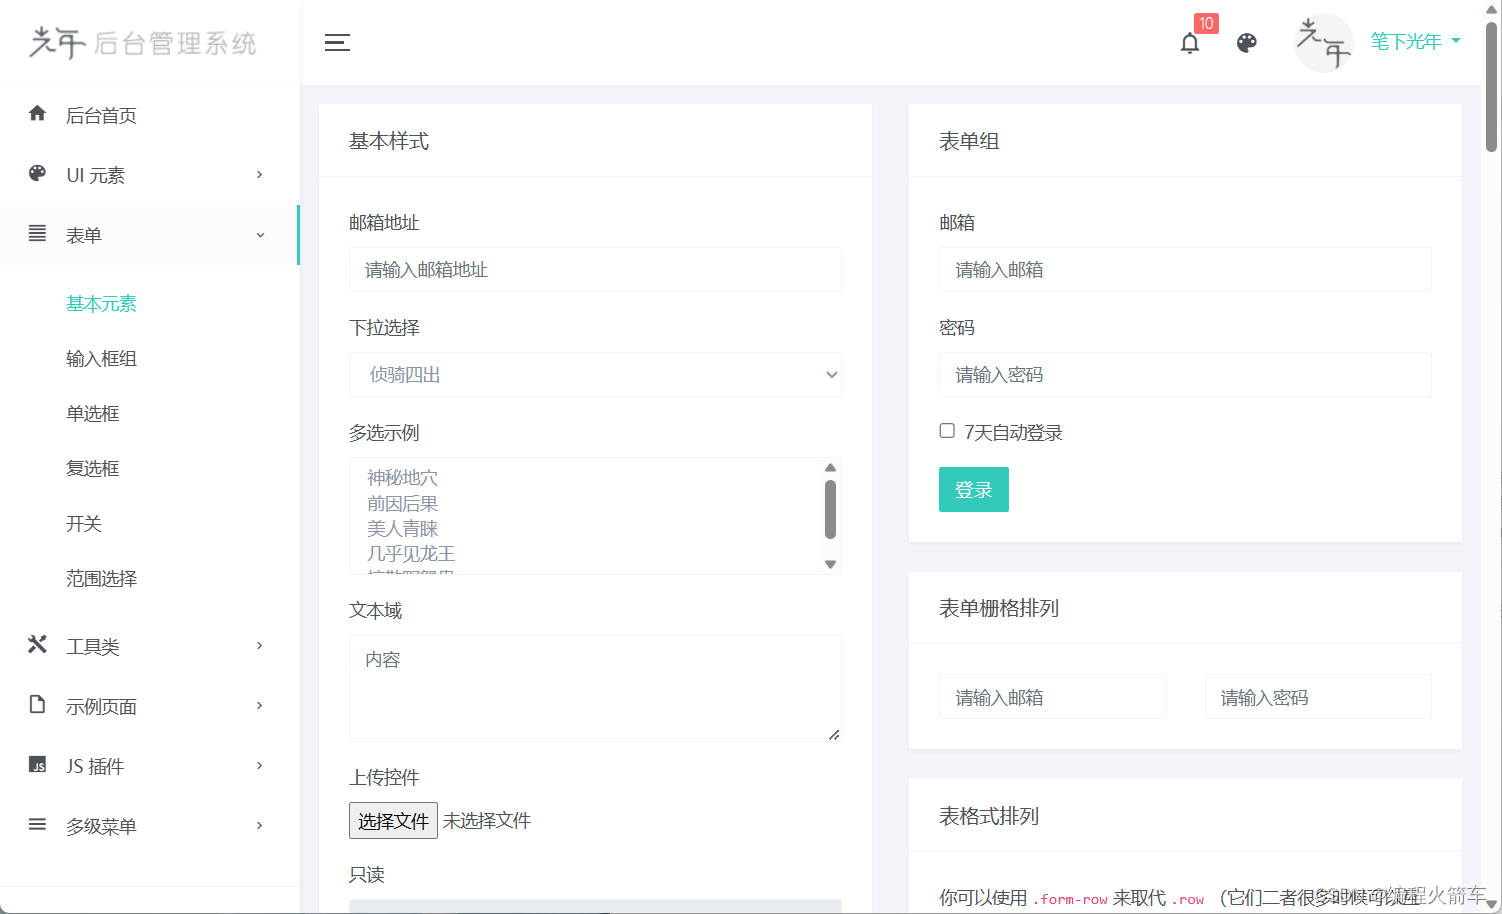Click the multi-select list down scroll arrow
Screen dimensions: 1502x914
click(x=830, y=565)
